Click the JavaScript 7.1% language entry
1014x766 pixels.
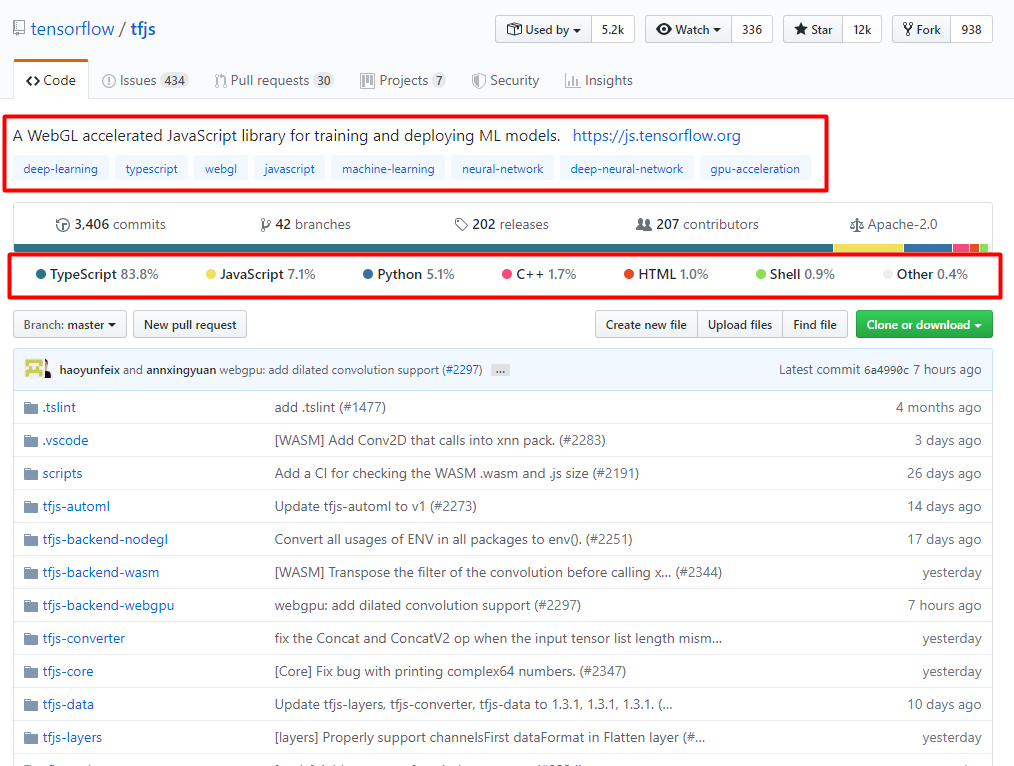261,274
